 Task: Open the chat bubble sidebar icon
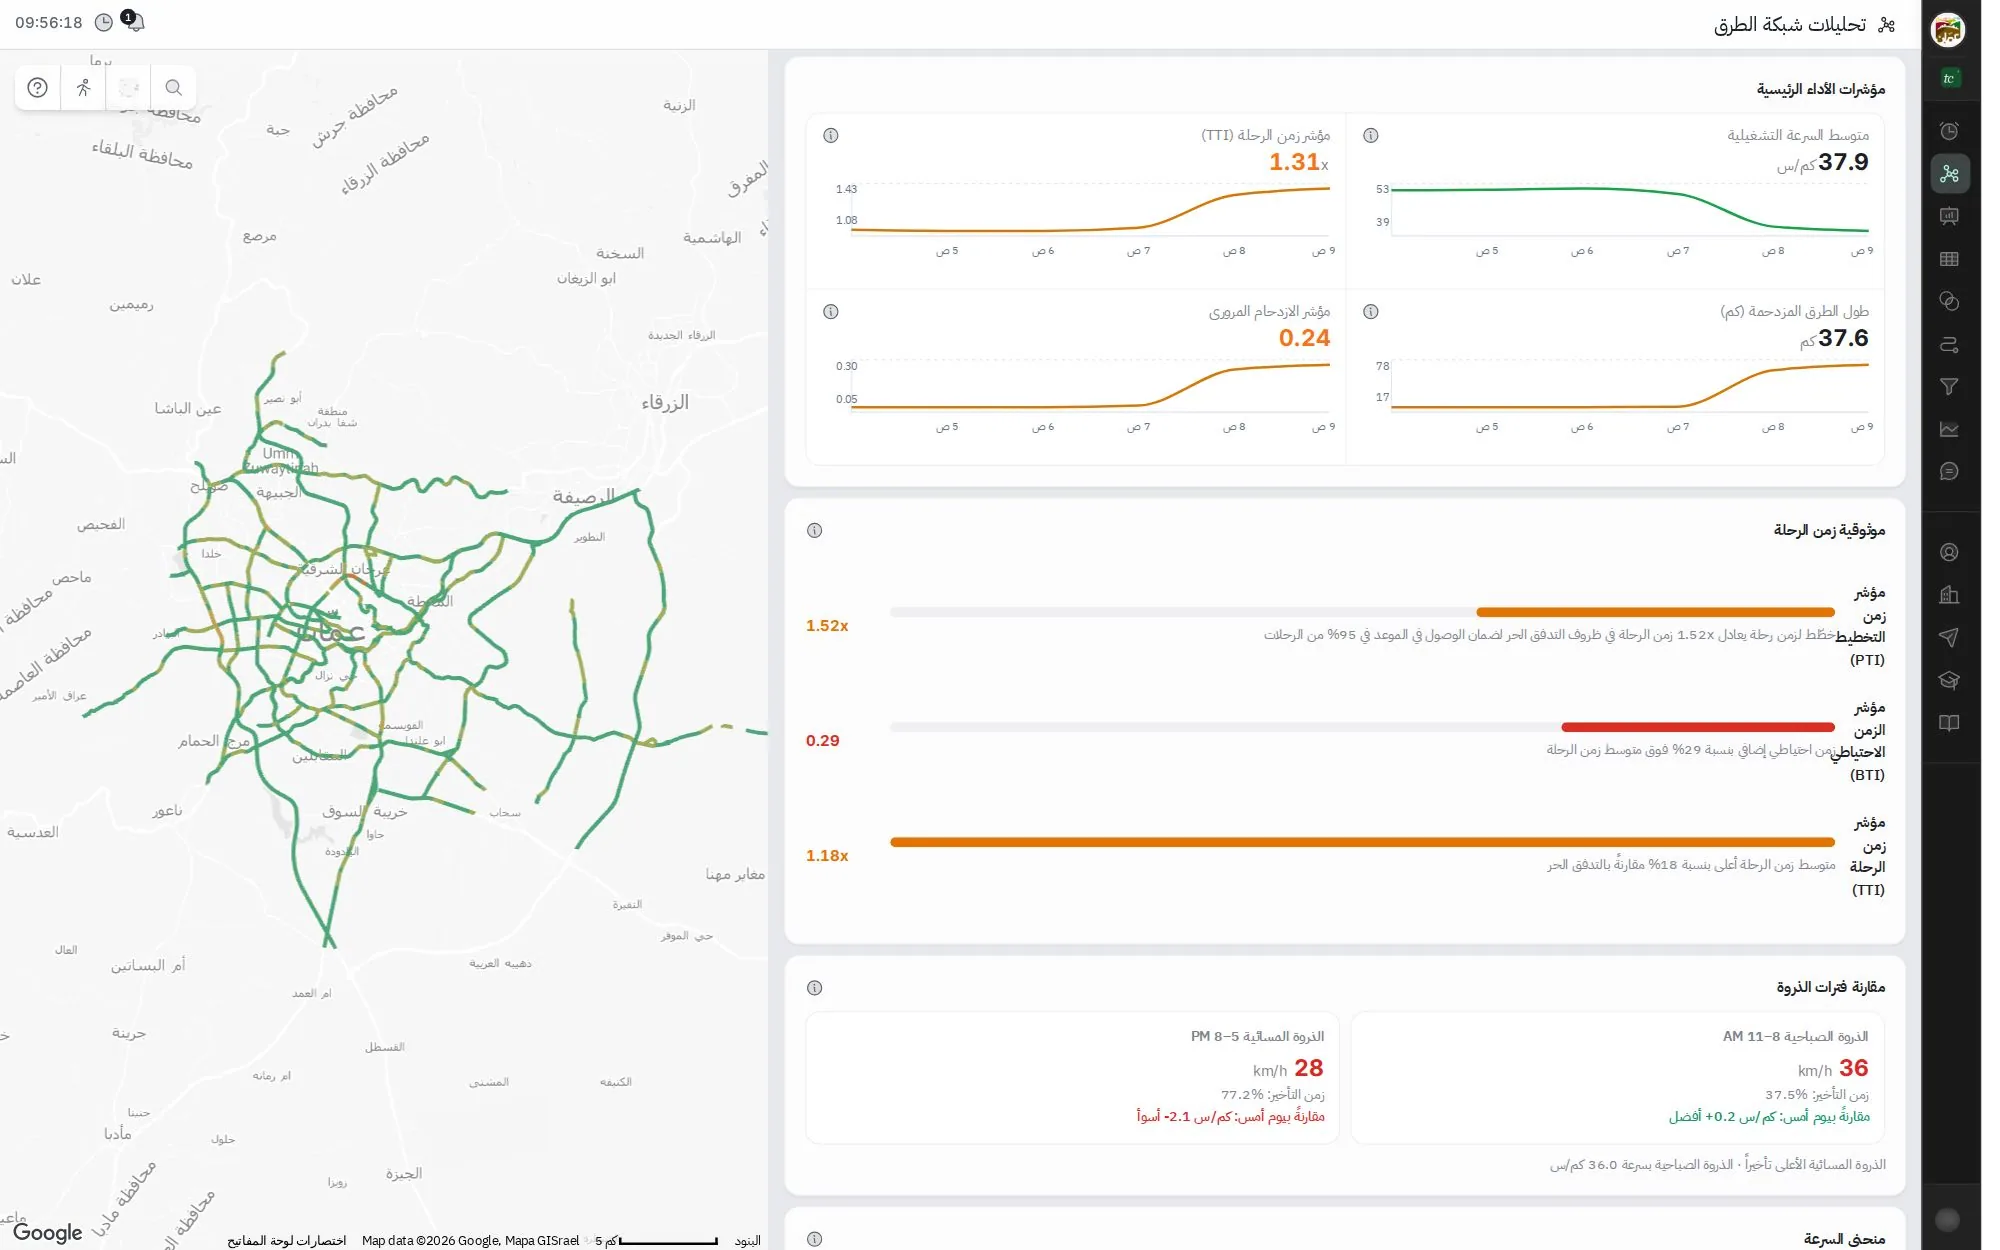(x=1949, y=471)
